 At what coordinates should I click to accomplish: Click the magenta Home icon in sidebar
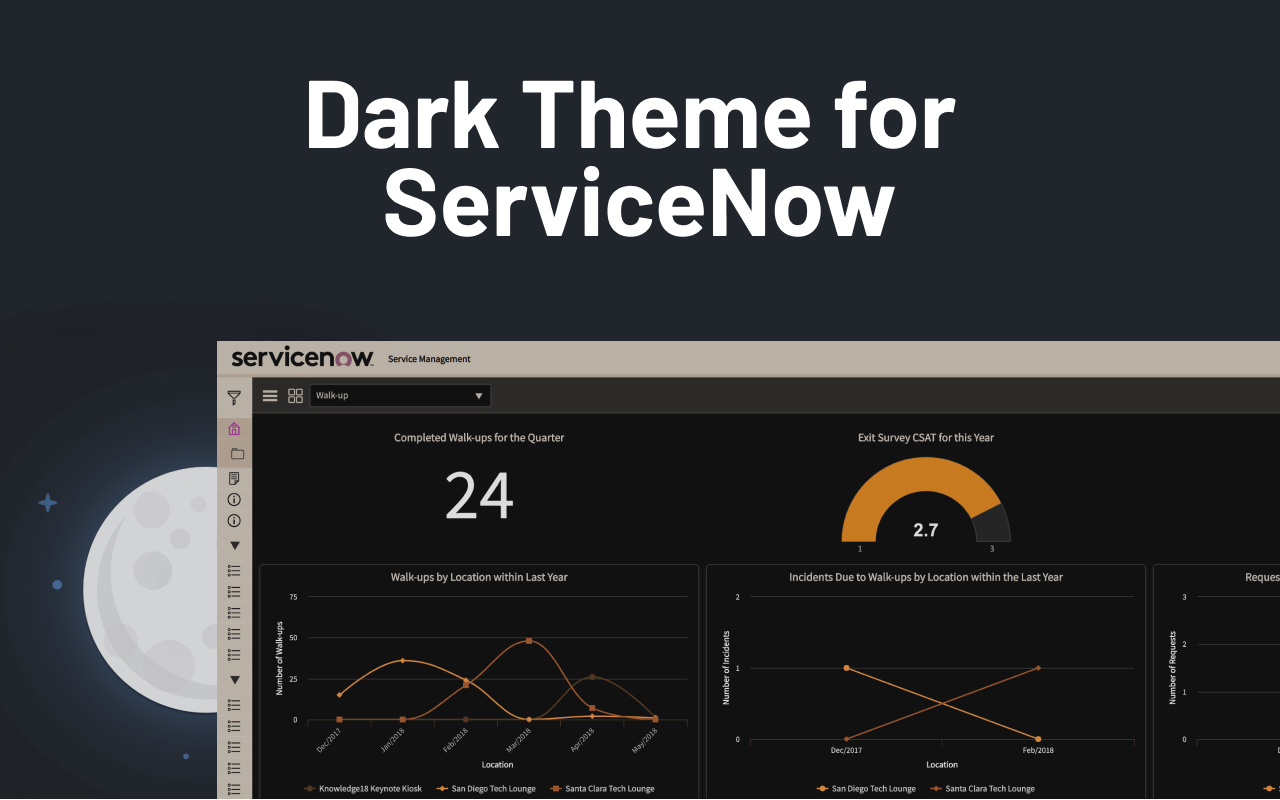pyautogui.click(x=234, y=429)
